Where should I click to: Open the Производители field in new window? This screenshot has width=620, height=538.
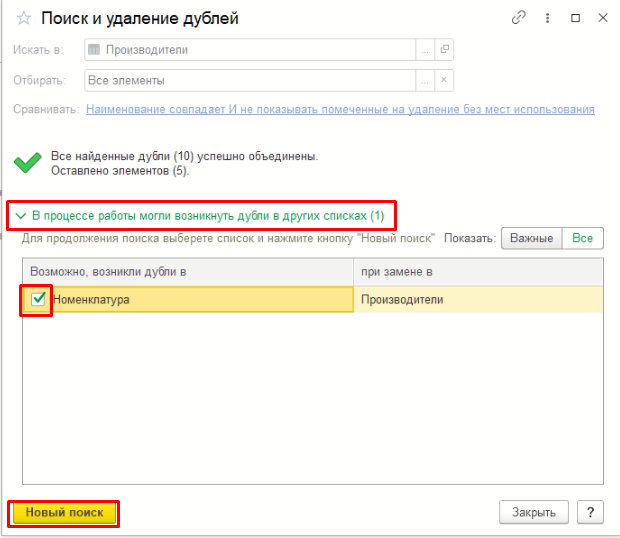(x=444, y=49)
